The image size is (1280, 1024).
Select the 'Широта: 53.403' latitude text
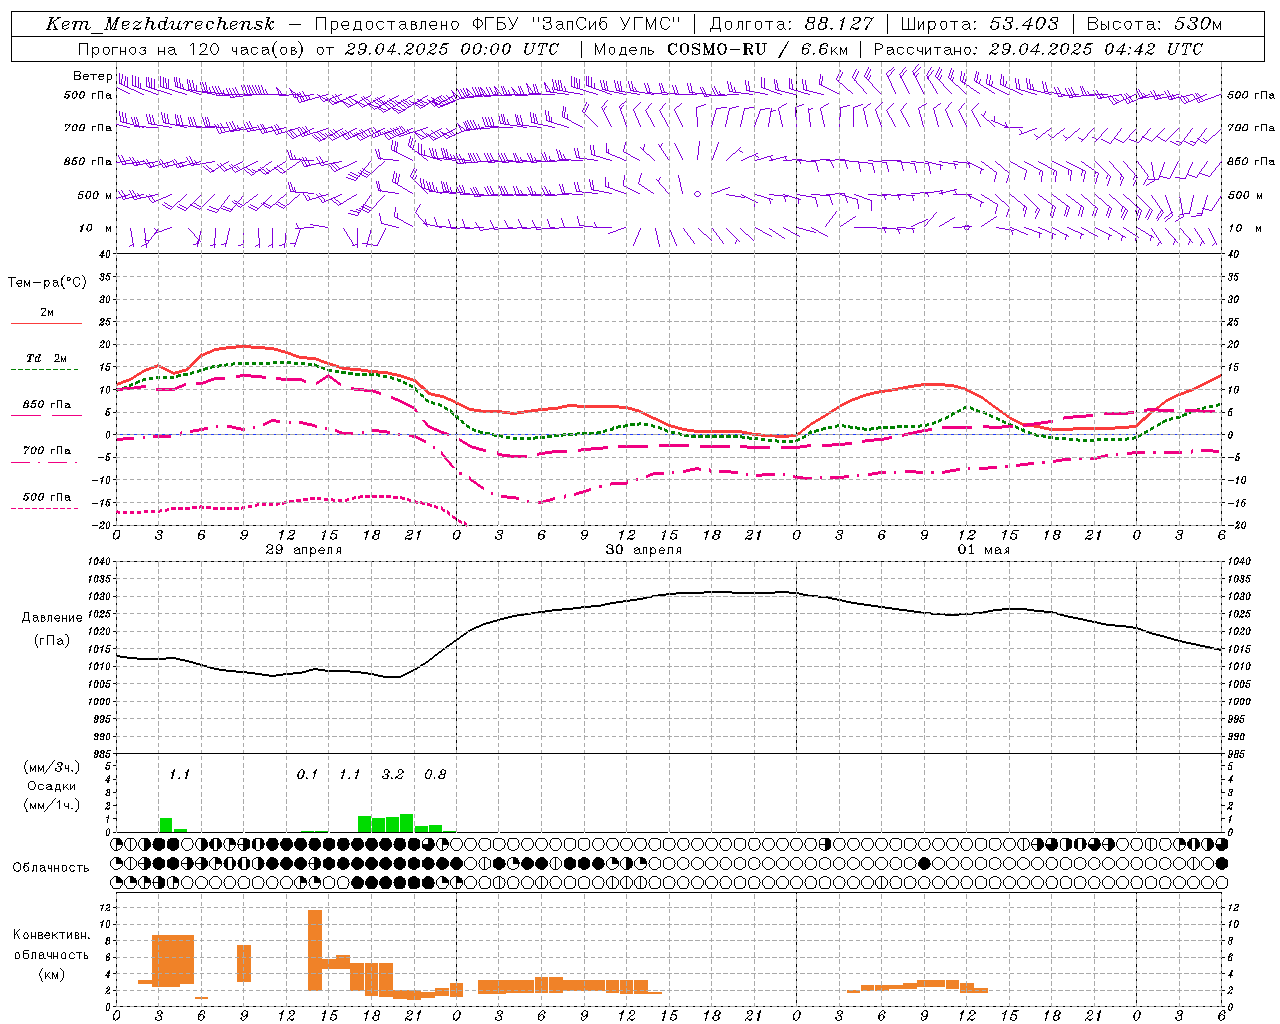(980, 24)
